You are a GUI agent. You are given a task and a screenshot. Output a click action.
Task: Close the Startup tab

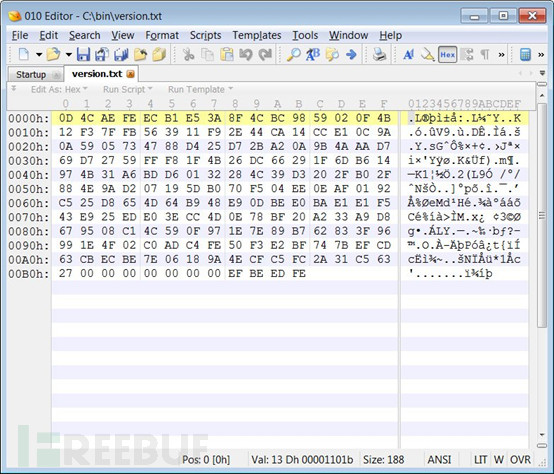(56, 75)
